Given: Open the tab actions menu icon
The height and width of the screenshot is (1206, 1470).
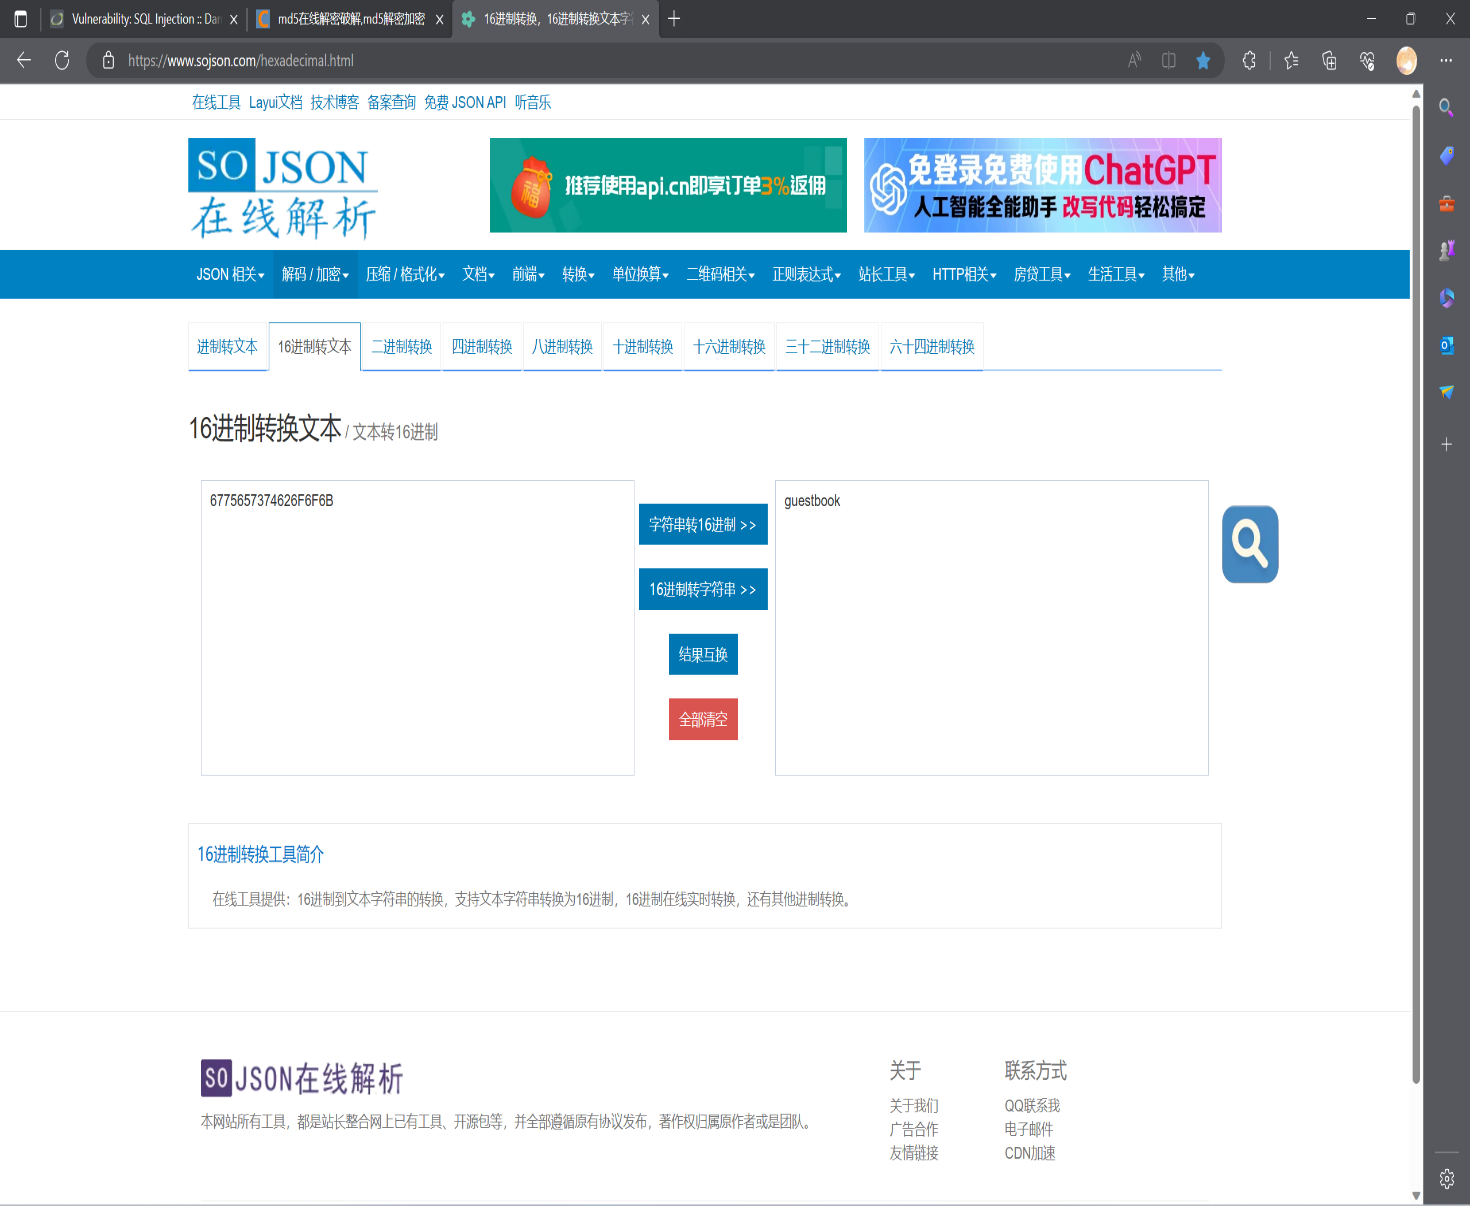Looking at the screenshot, I should point(20,19).
